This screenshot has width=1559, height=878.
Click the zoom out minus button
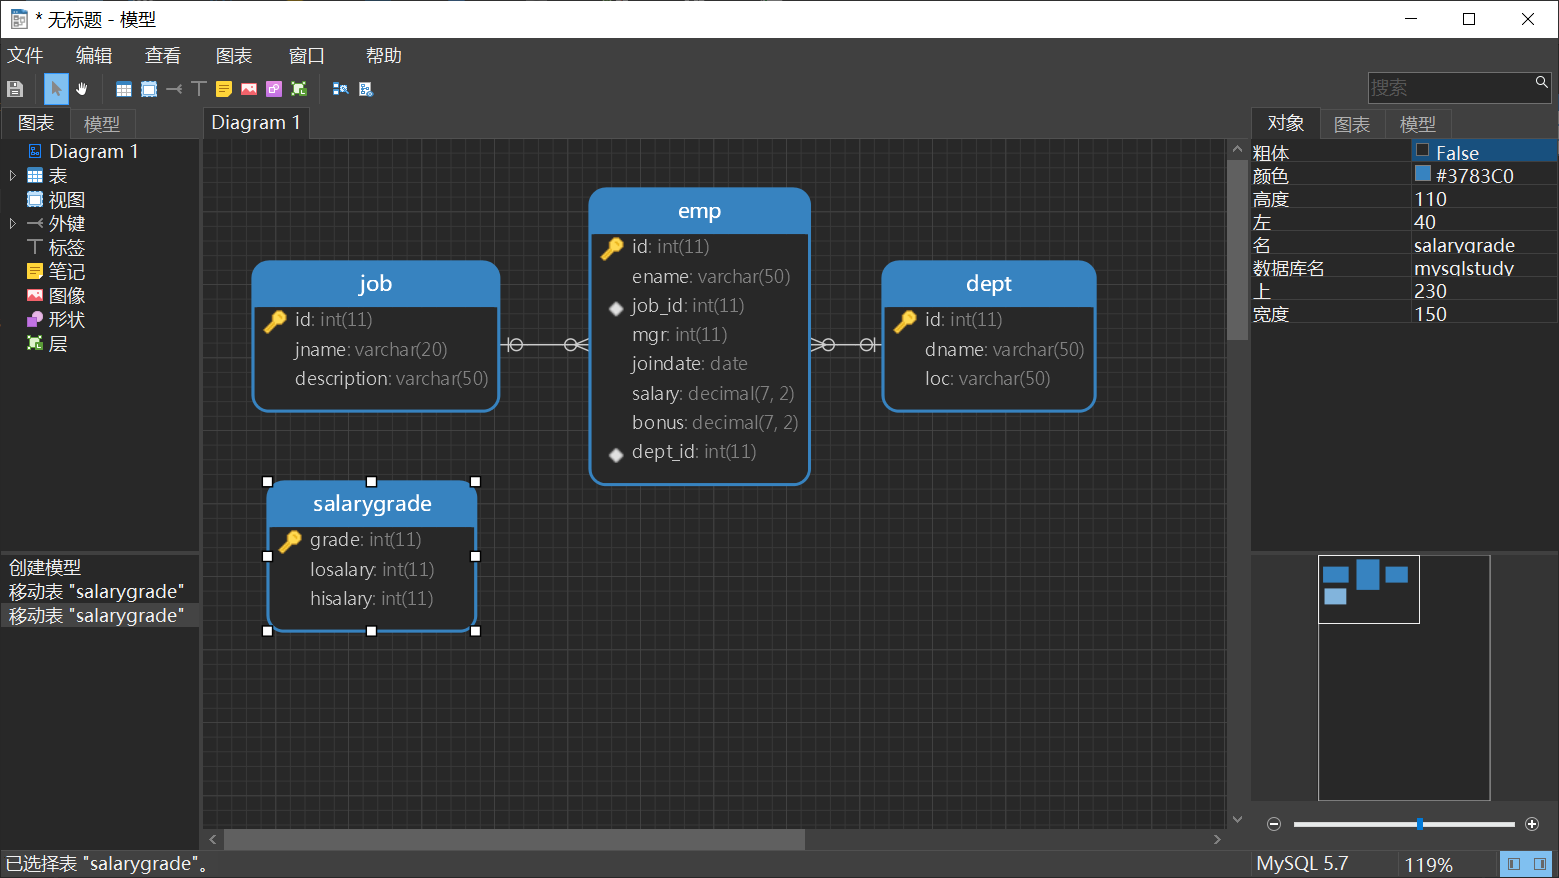1274,824
